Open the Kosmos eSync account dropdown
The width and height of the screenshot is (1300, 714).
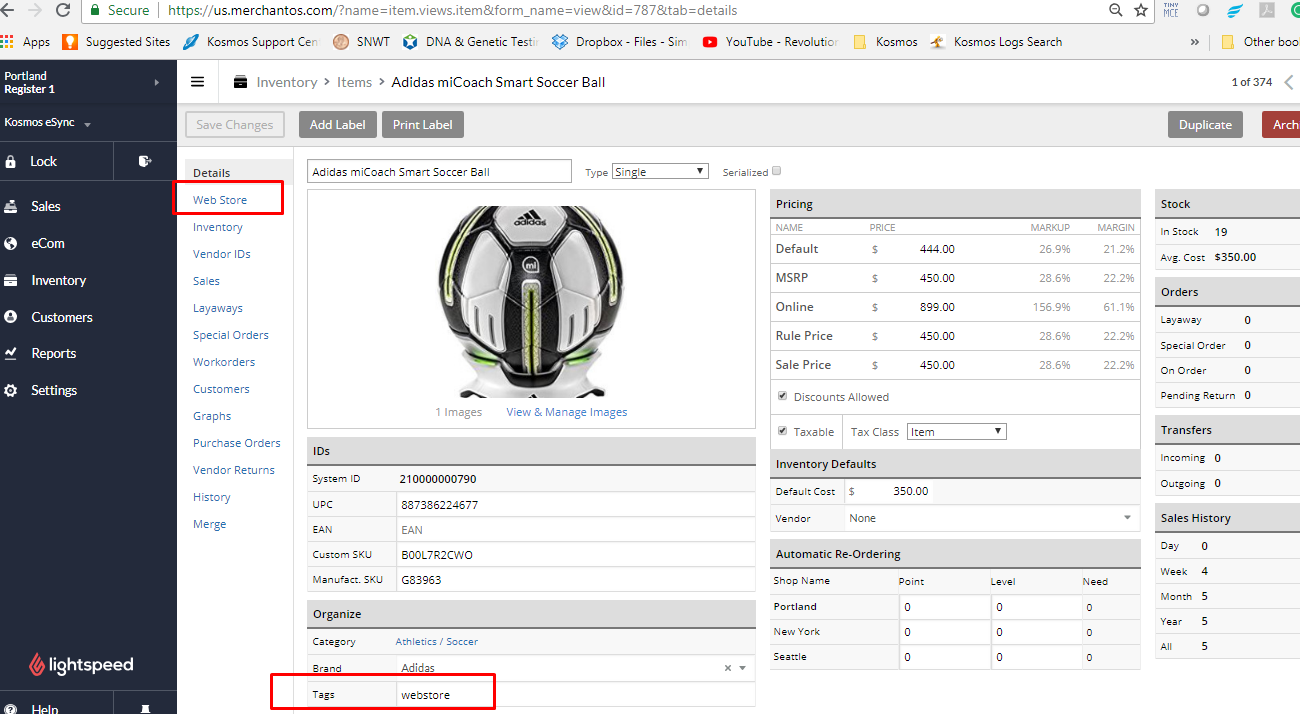[48, 123]
